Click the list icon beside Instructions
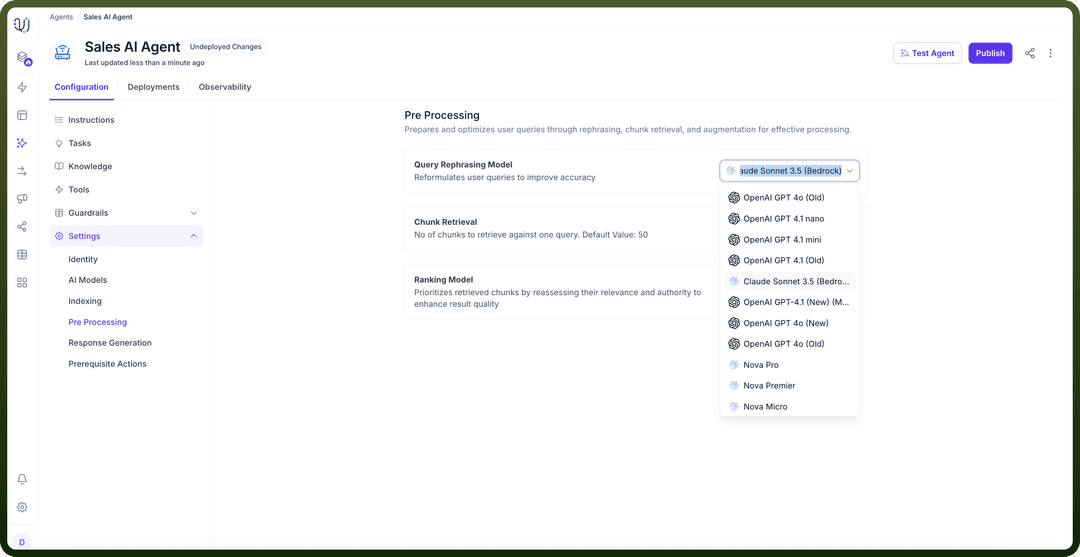 [x=59, y=120]
